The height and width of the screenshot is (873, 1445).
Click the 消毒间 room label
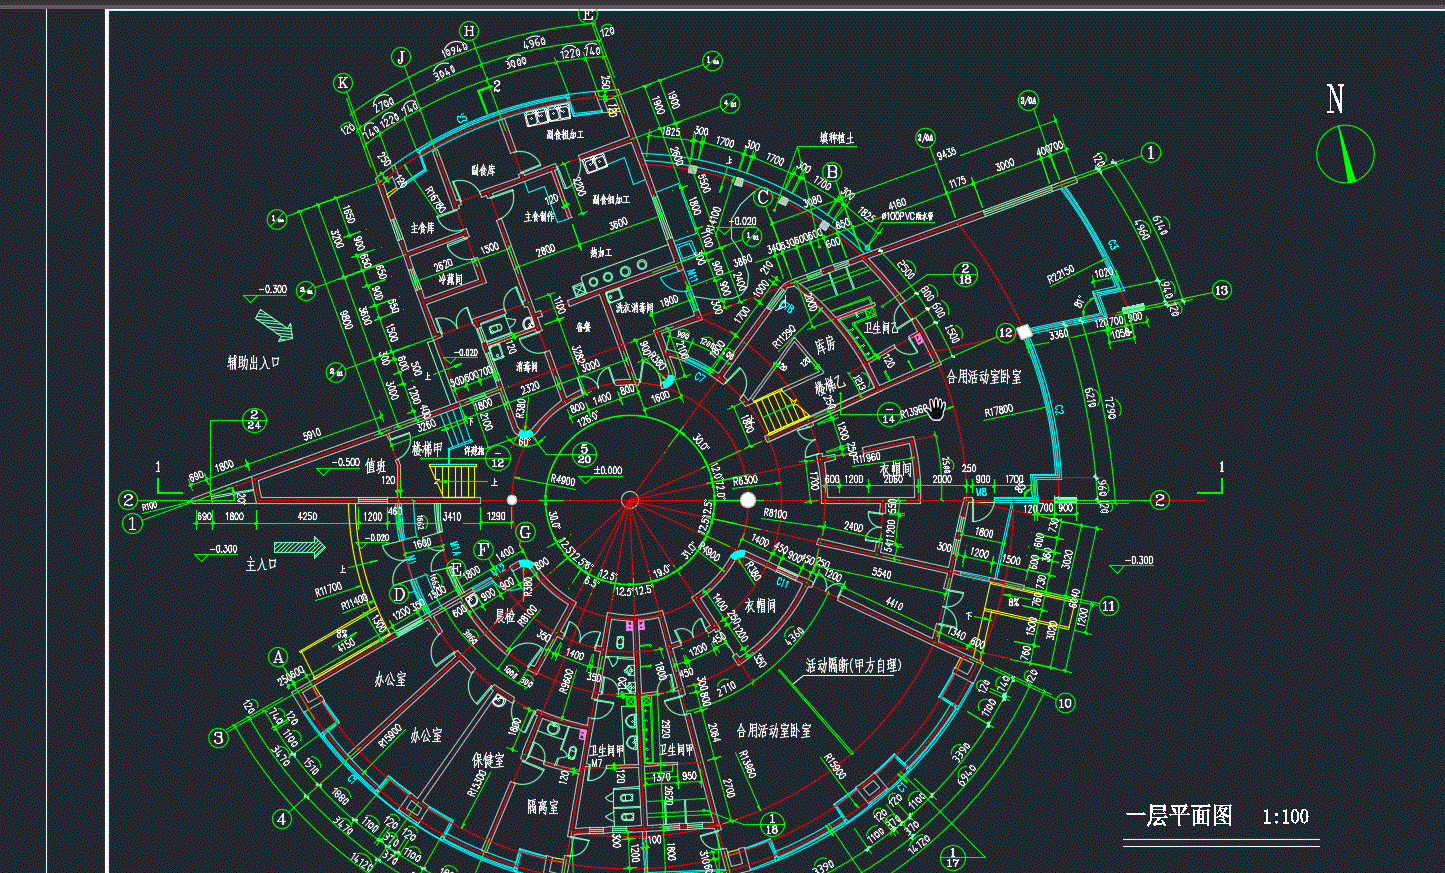pyautogui.click(x=527, y=367)
